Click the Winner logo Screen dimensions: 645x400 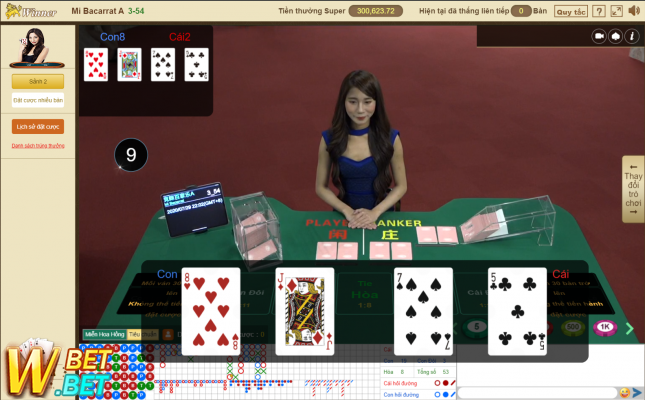(31, 11)
